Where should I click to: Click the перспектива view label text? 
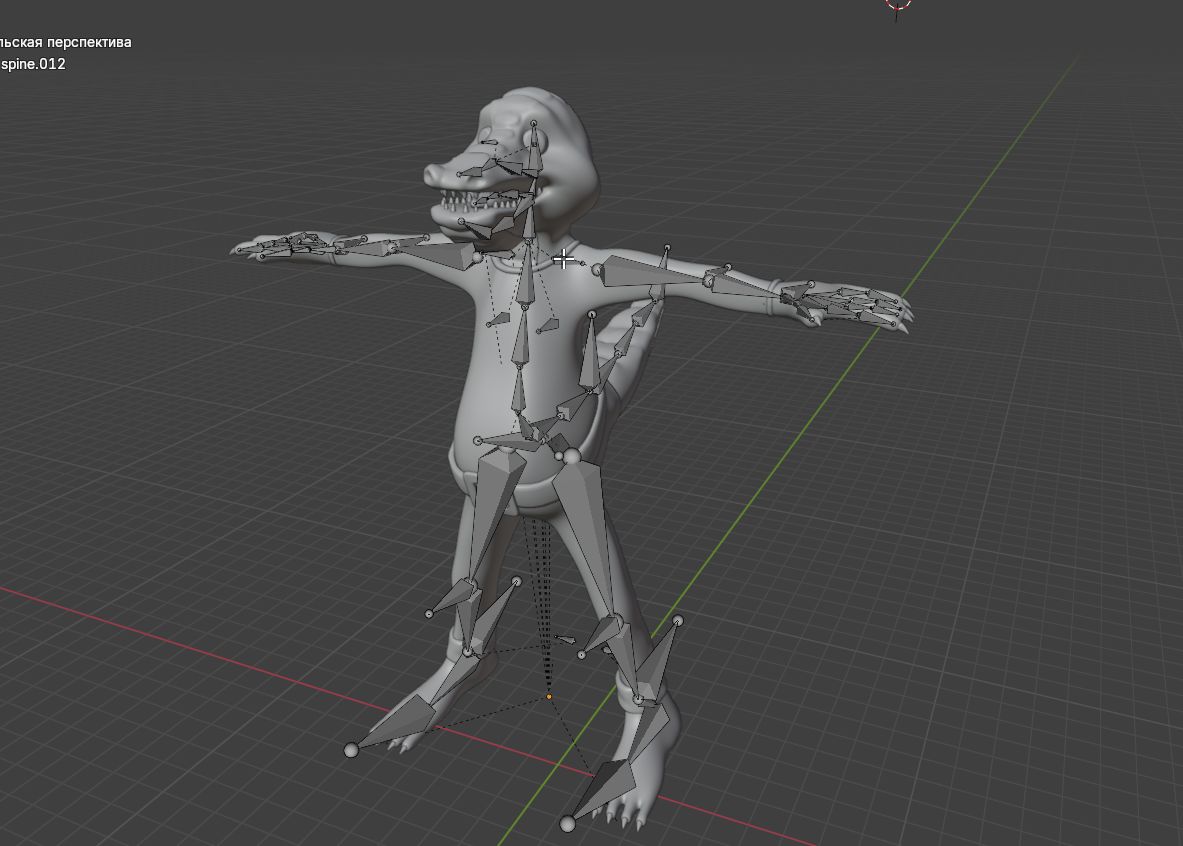[x=89, y=42]
